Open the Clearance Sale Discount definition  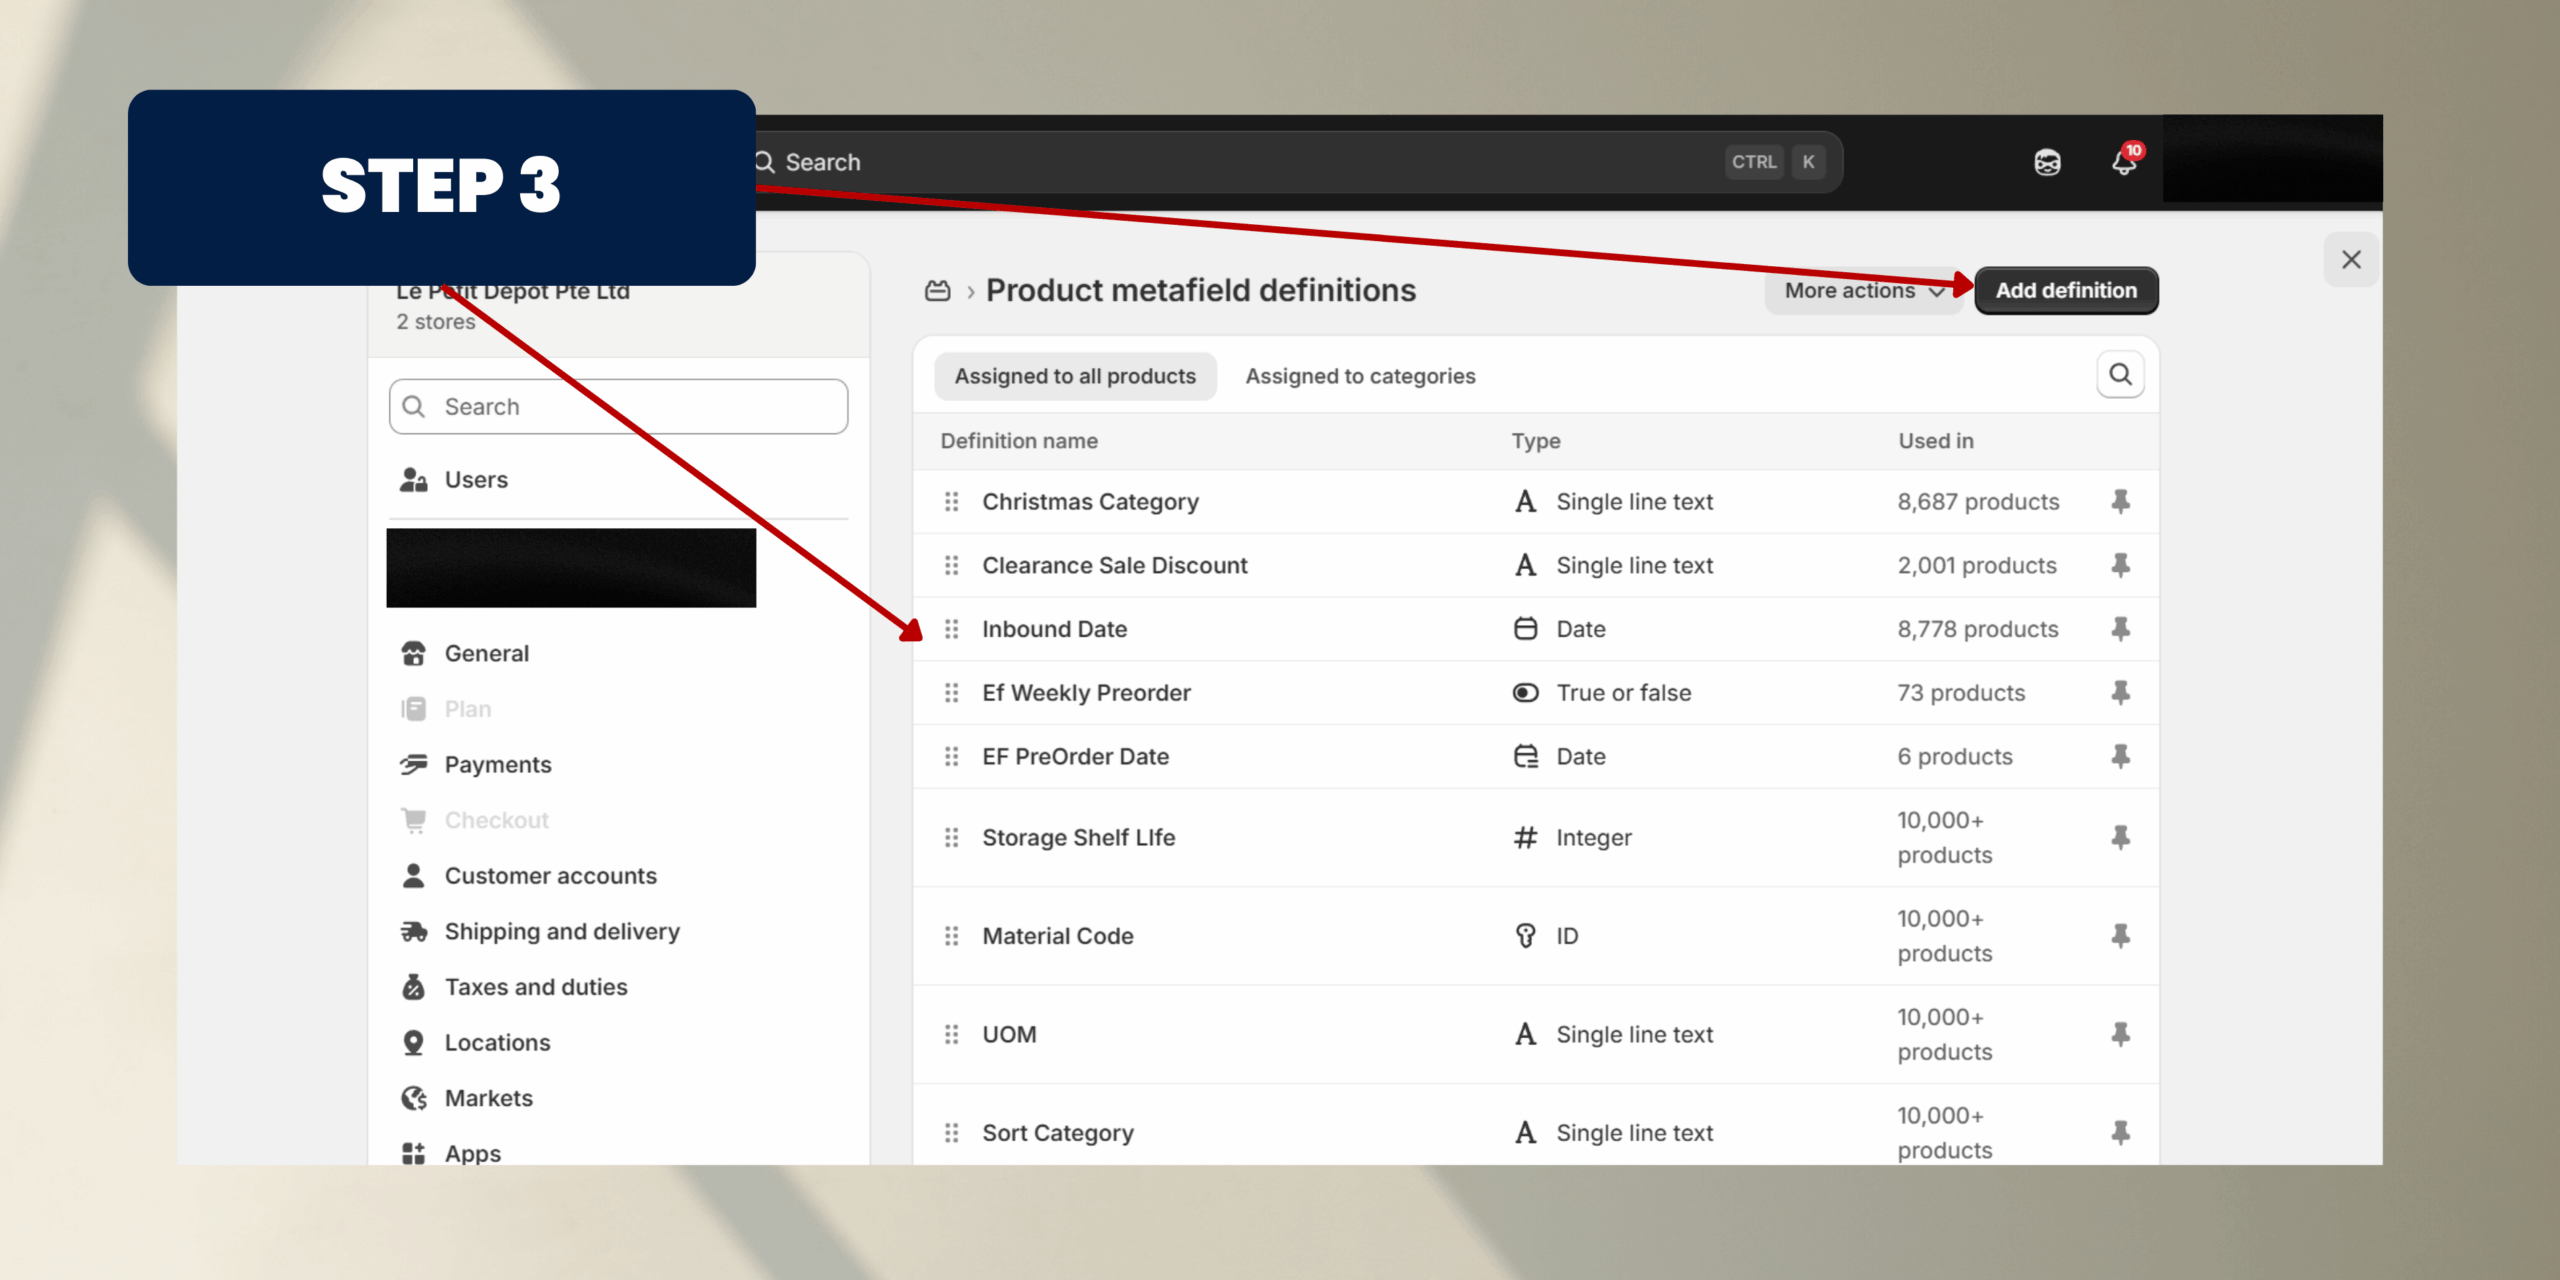1114,565
